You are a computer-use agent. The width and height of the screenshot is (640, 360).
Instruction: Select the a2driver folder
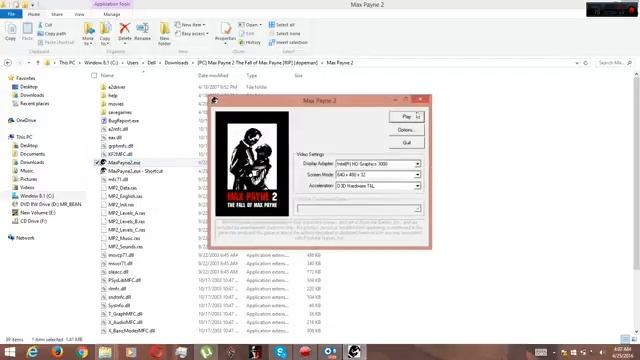[117, 87]
